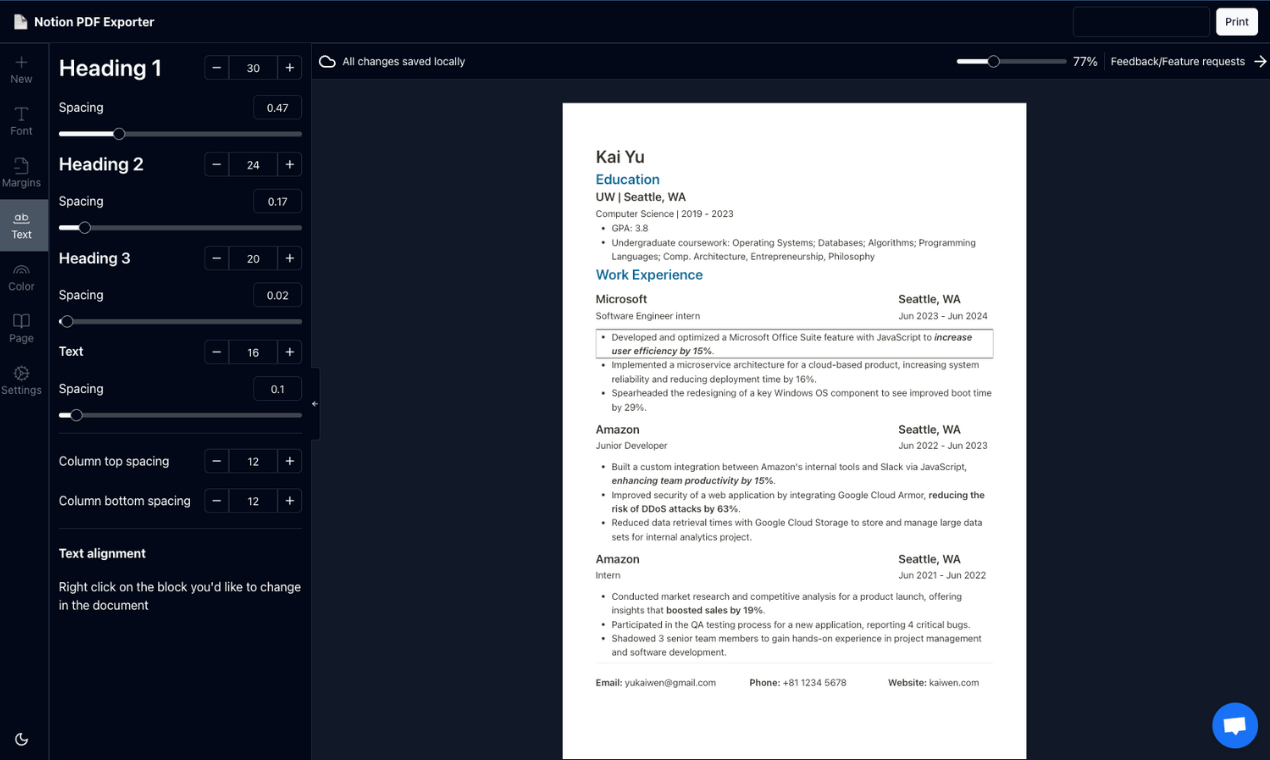The image size is (1270, 760).
Task: Click the Text spacing slider handle
Action: (x=76, y=415)
